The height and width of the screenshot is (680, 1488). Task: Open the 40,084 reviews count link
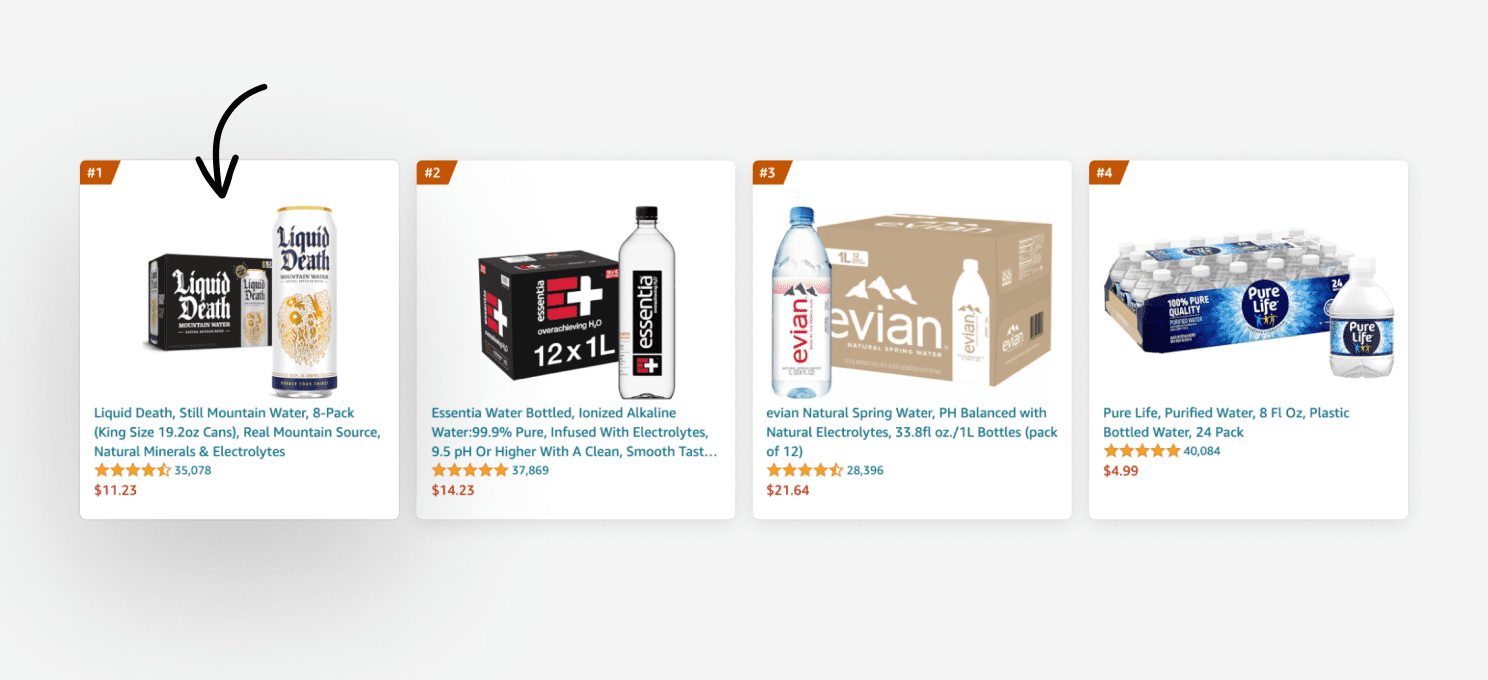(1202, 452)
